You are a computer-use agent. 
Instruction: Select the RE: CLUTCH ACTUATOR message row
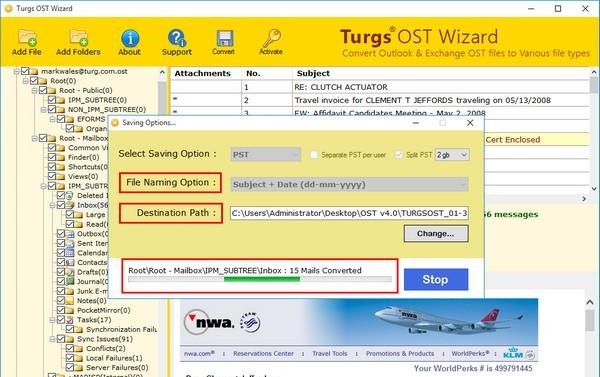pyautogui.click(x=380, y=87)
